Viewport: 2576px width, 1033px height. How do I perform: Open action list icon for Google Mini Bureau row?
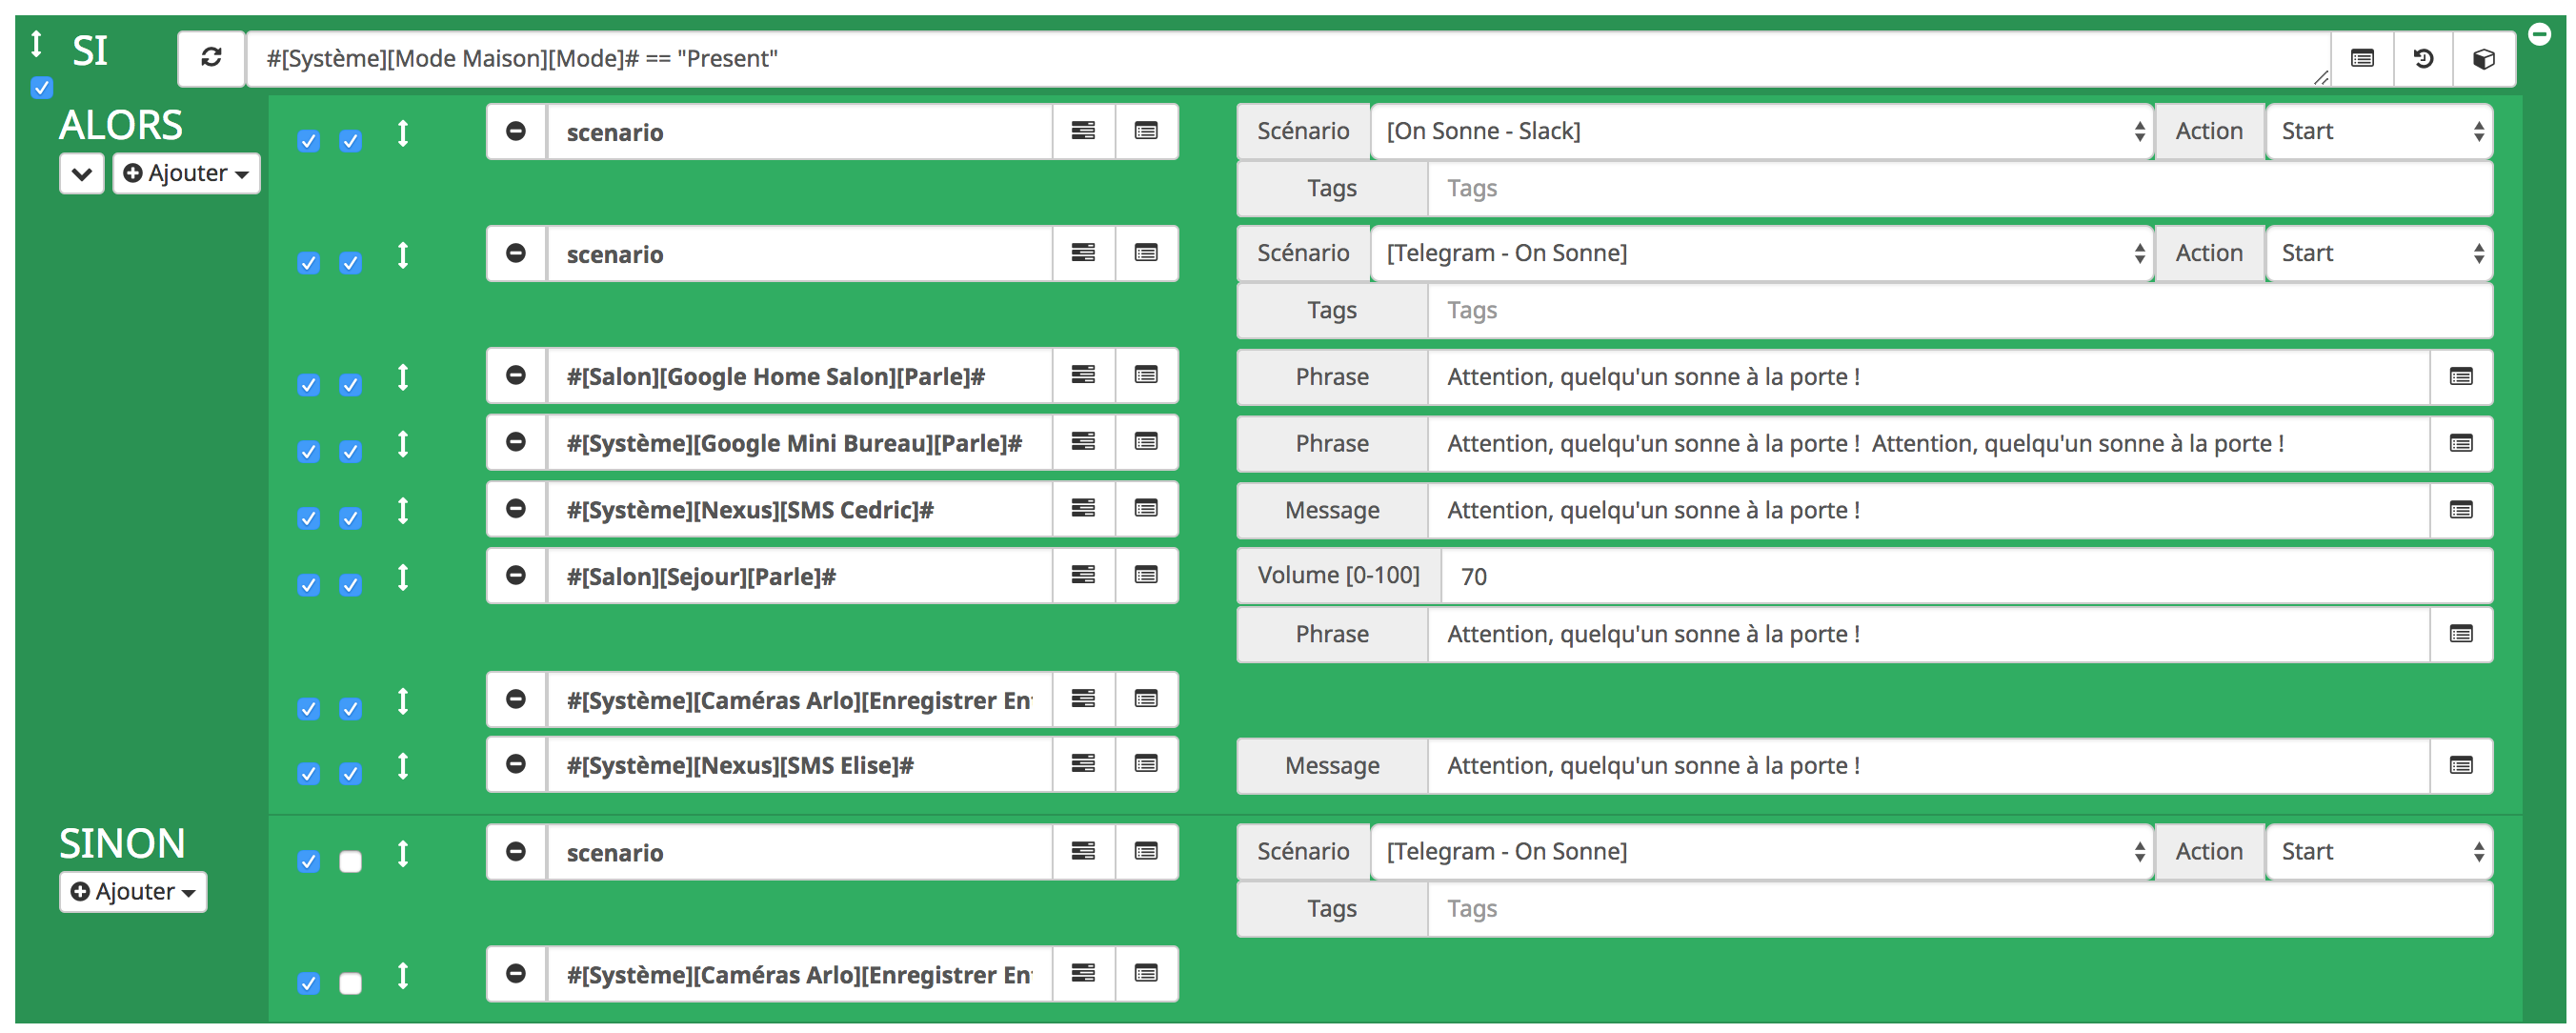click(x=1083, y=442)
